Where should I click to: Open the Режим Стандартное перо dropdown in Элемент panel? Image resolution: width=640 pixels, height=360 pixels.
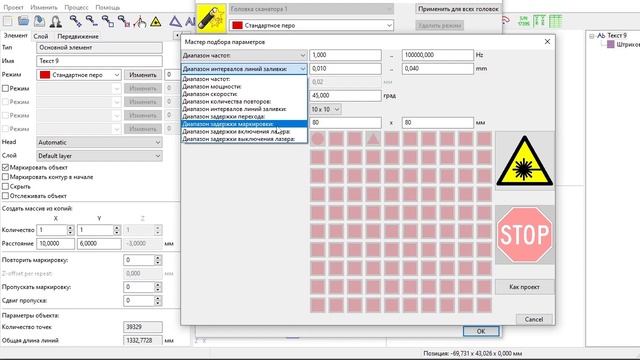click(79, 75)
